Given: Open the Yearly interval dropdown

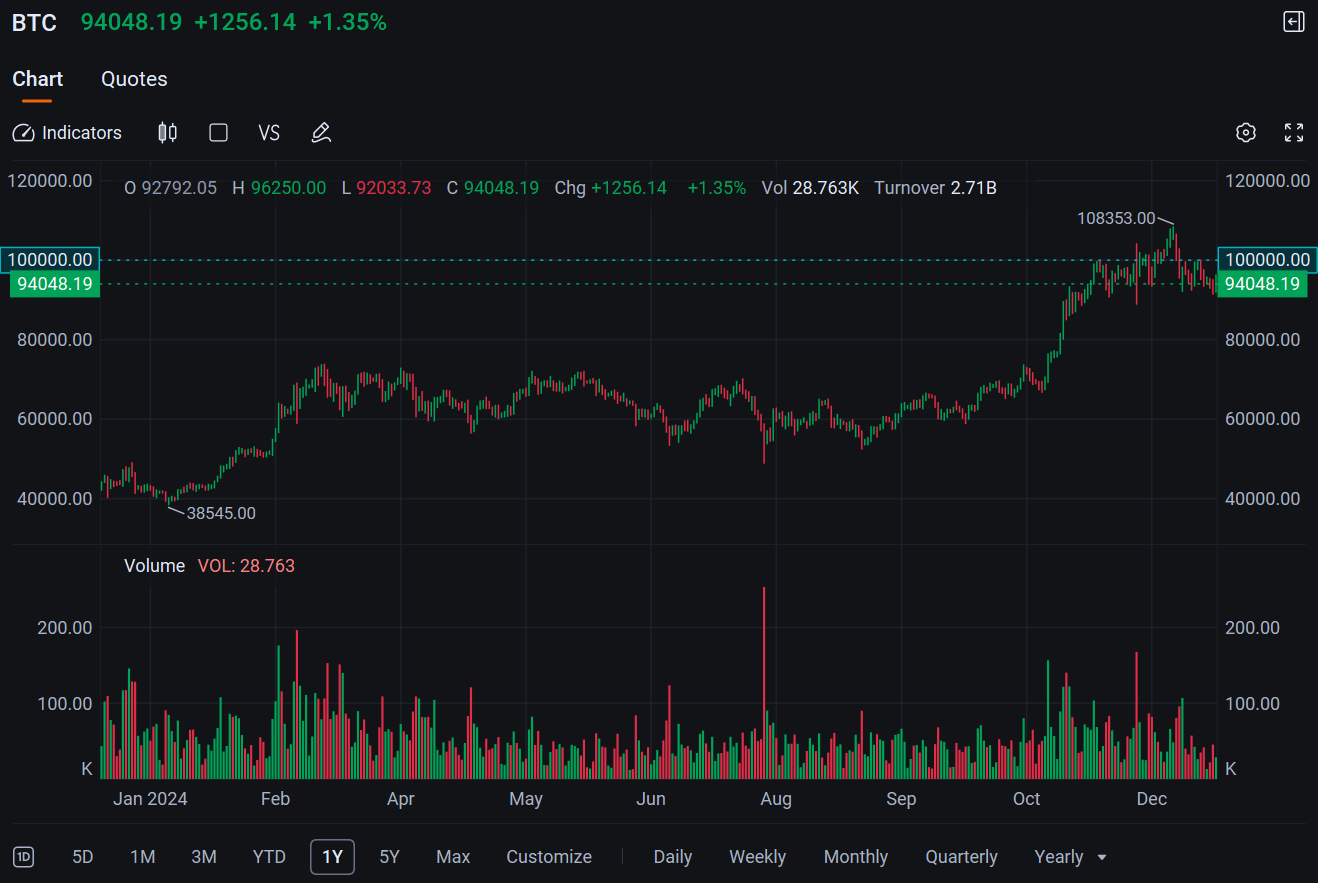Looking at the screenshot, I should (x=1071, y=857).
